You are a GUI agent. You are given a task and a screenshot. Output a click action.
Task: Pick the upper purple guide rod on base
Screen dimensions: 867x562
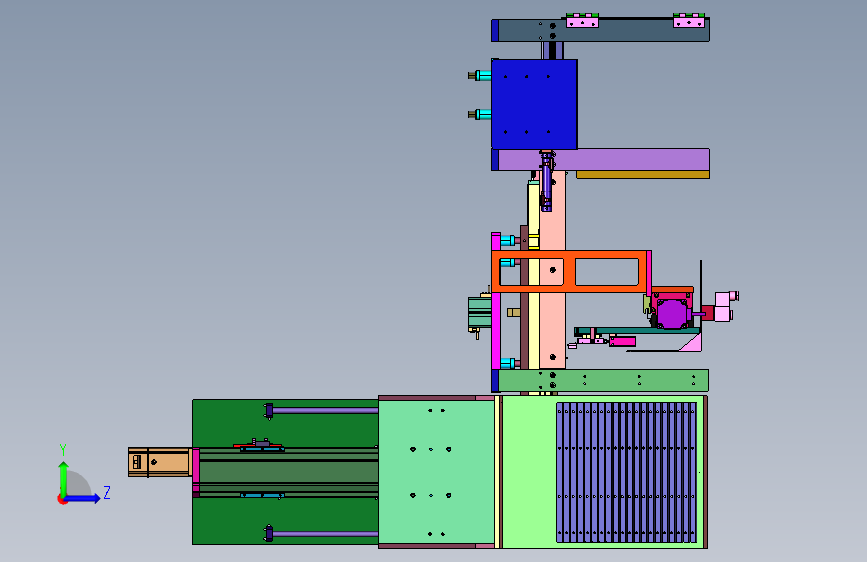[325, 410]
